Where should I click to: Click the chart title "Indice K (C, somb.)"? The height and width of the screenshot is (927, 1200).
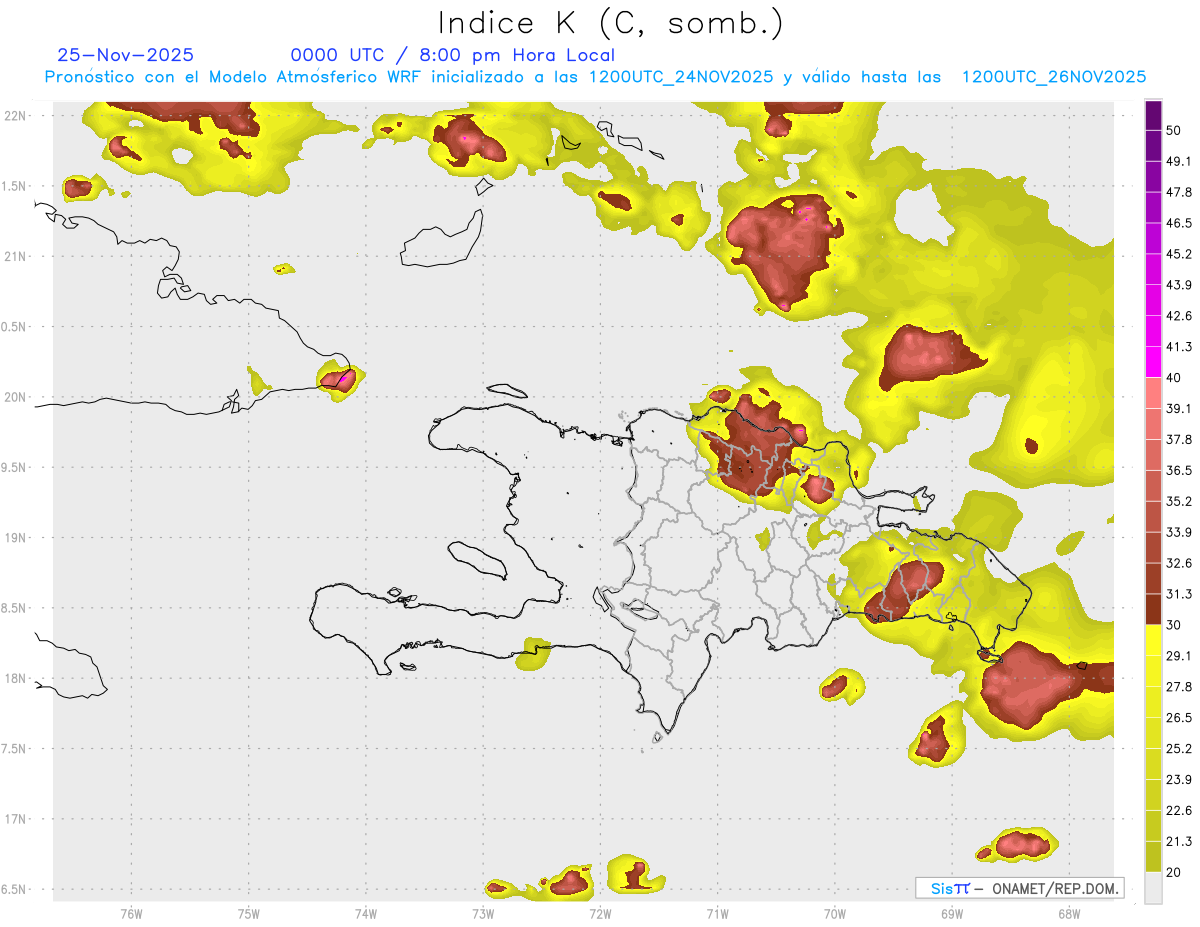click(x=611, y=24)
